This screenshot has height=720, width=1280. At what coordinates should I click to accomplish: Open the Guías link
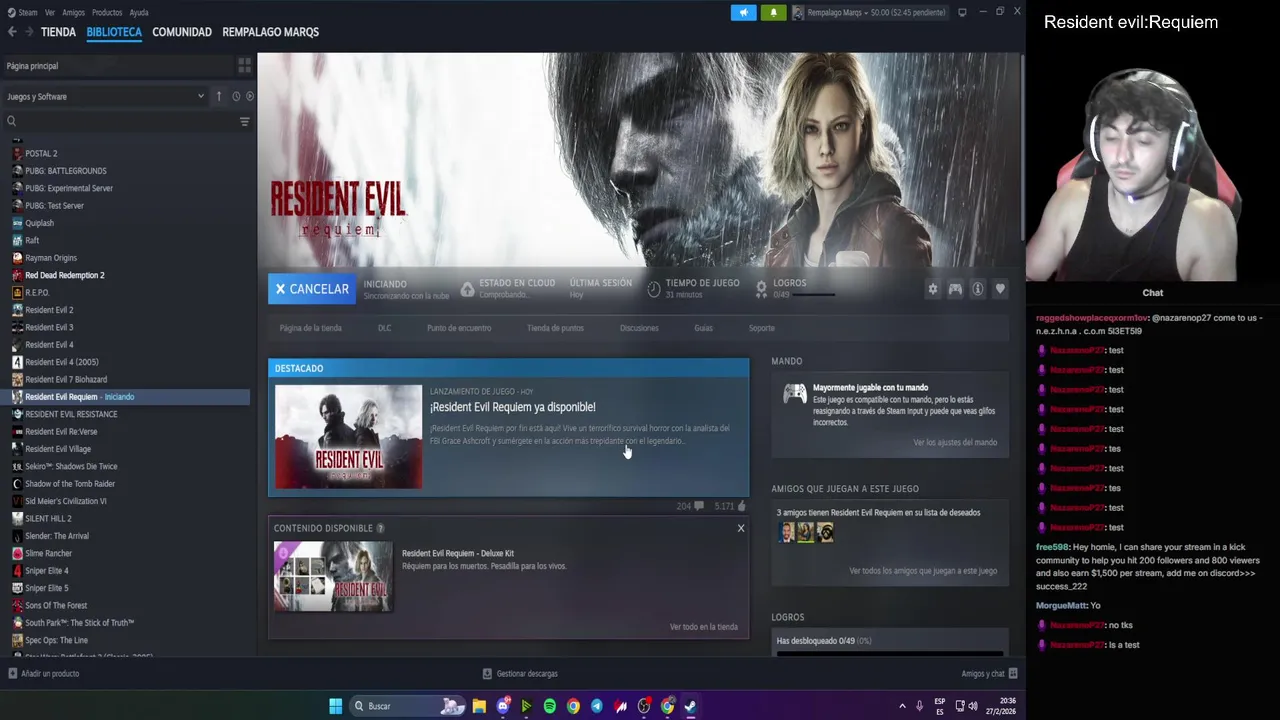click(x=703, y=328)
